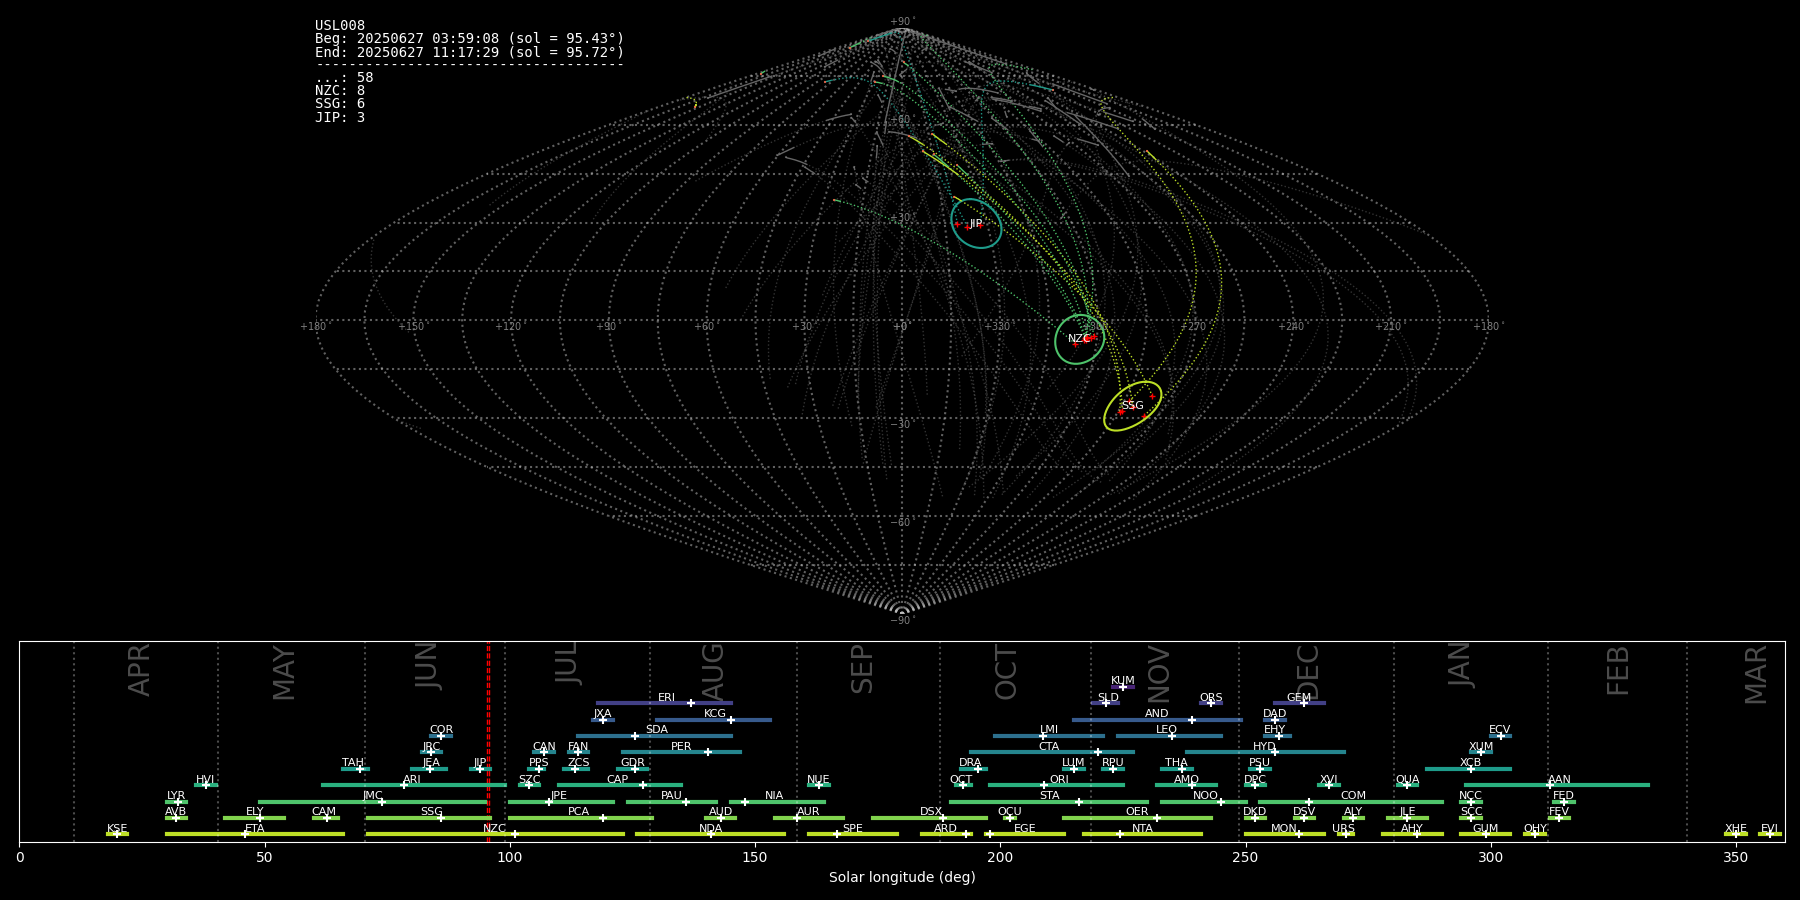
Task: Click the 'SSG: 6' count in header
Action: tap(340, 104)
